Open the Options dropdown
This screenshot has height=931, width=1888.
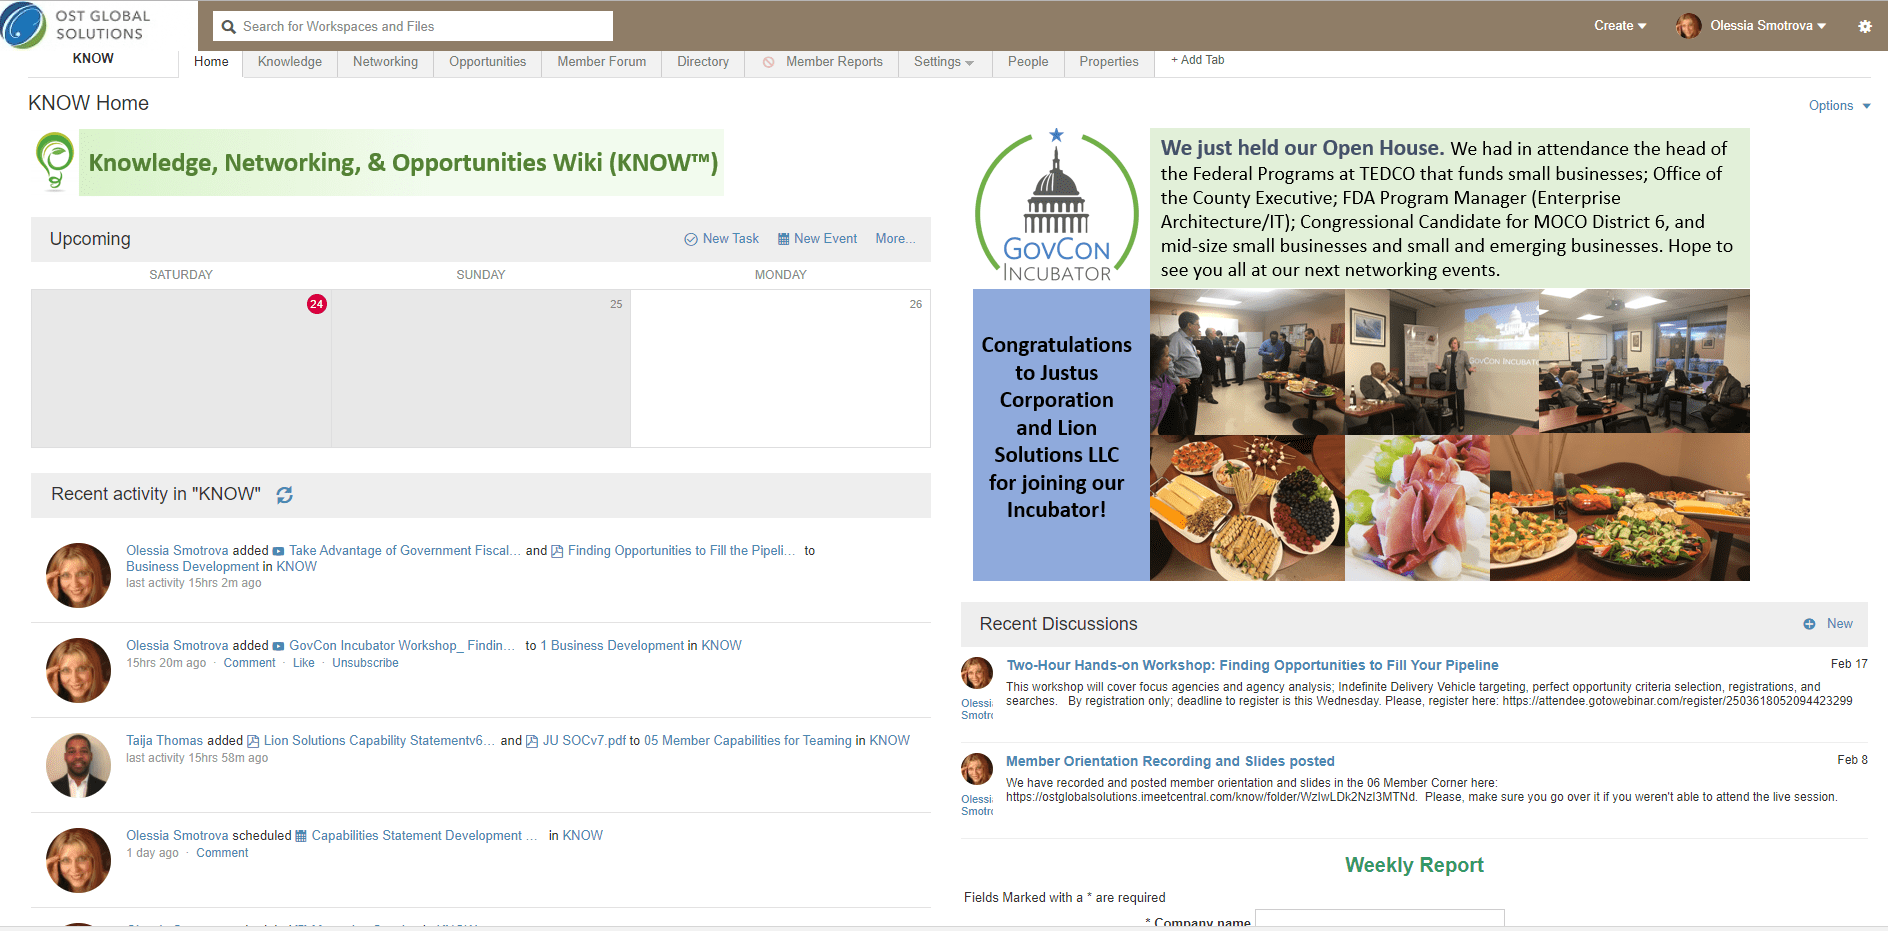1839,106
